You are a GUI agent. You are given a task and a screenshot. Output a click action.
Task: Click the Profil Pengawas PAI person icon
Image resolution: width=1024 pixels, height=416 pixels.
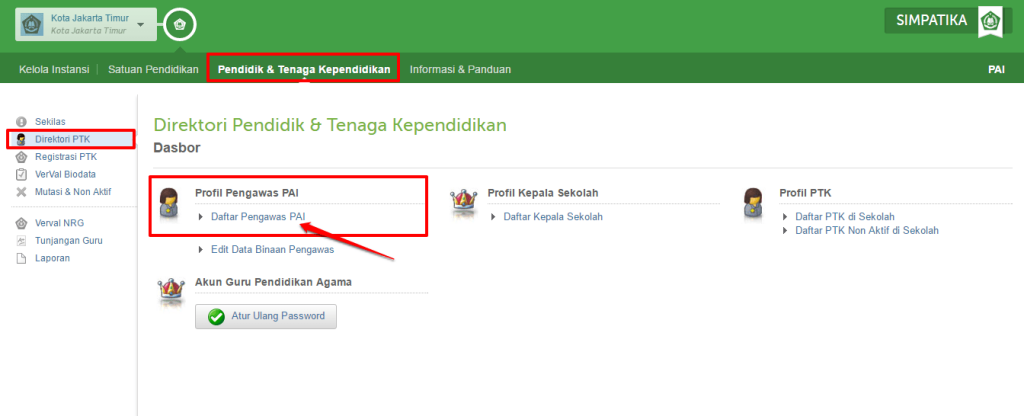click(x=169, y=203)
